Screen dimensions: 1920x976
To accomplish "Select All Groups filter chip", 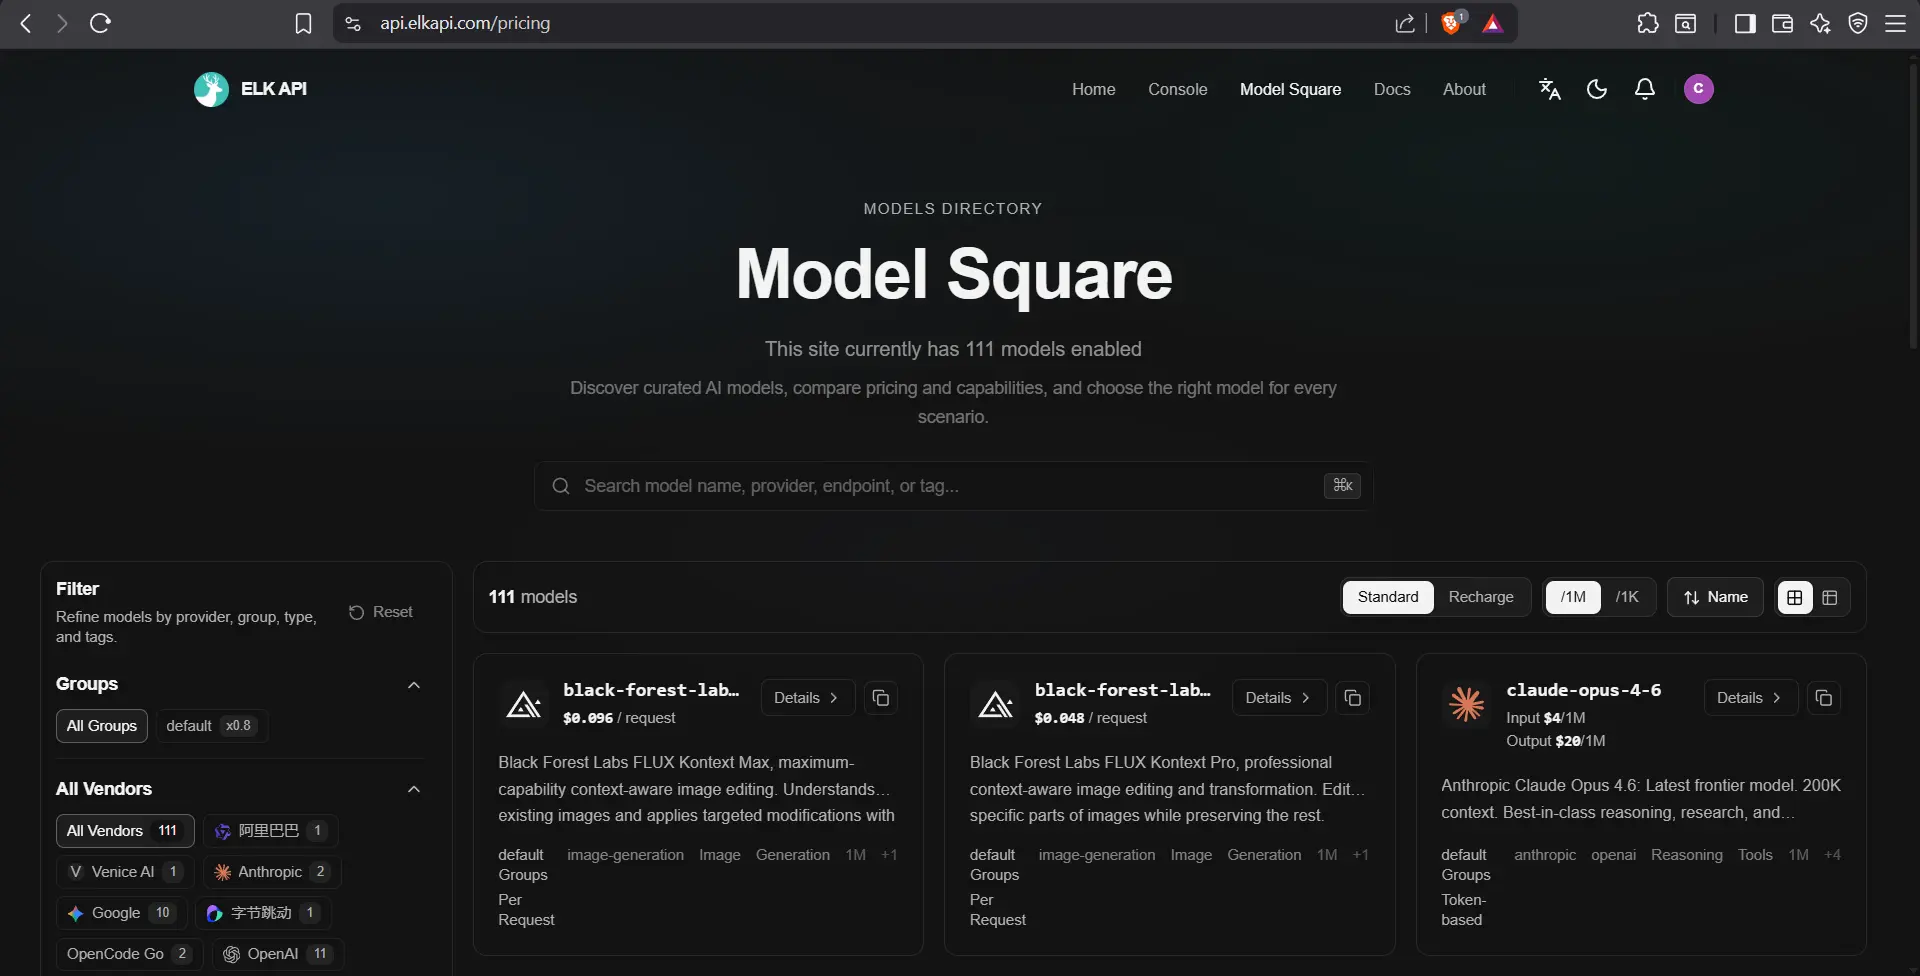I will [x=102, y=726].
